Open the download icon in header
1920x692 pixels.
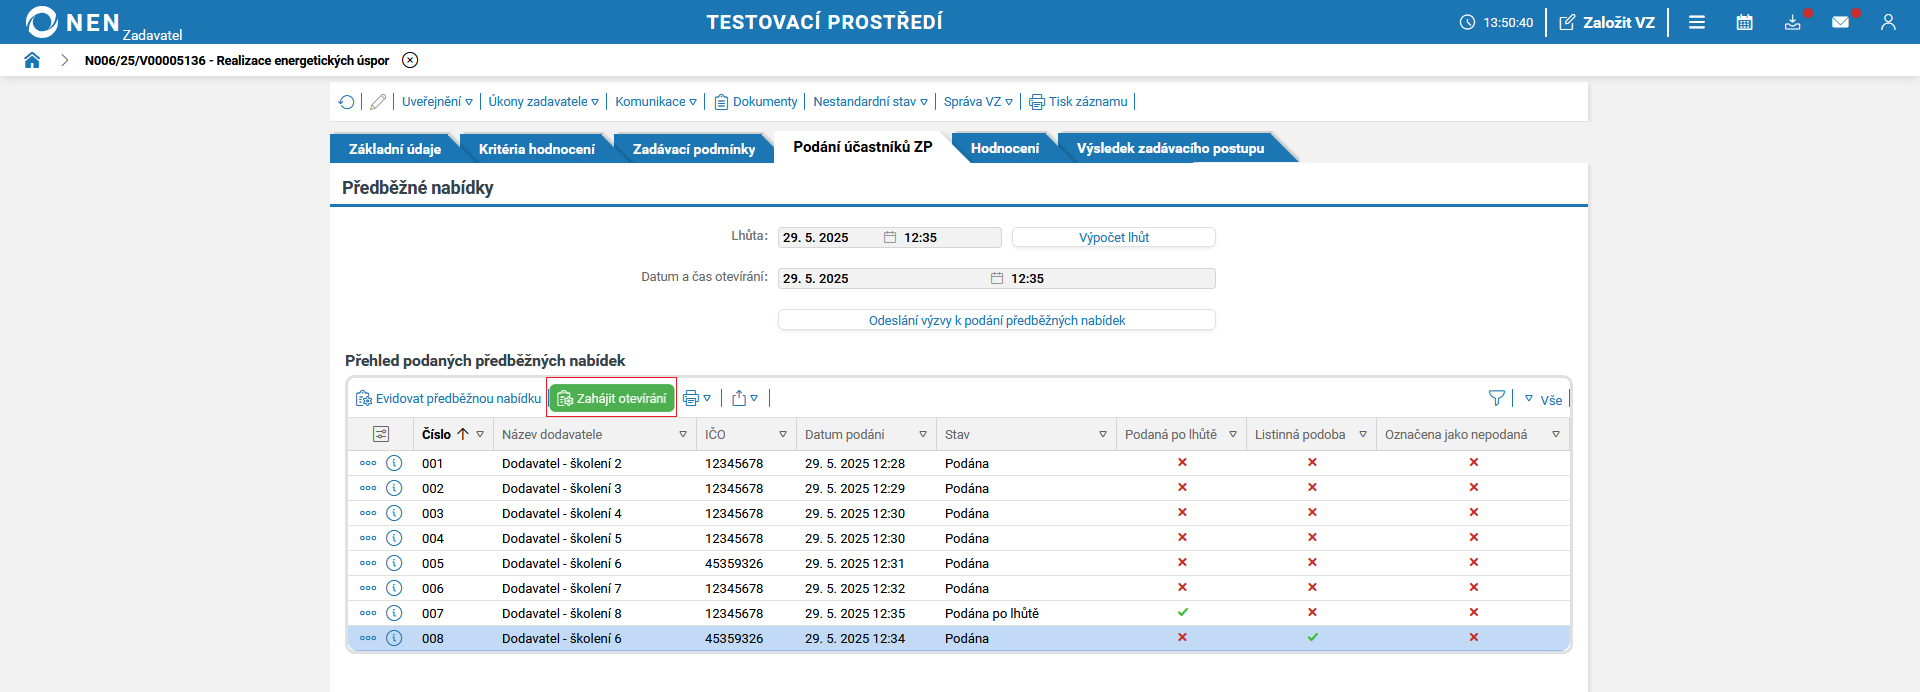[1792, 22]
